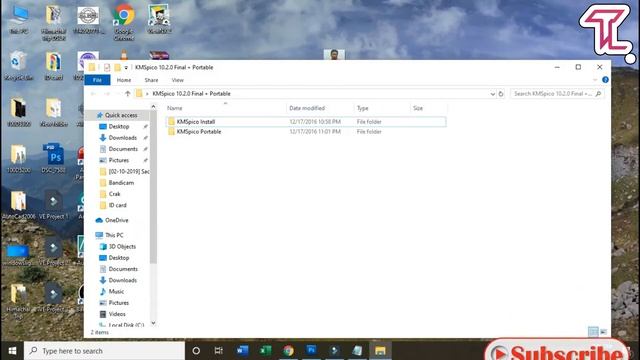The image size is (640, 360).
Task: Open the Explorer help icon
Action: tap(605, 80)
